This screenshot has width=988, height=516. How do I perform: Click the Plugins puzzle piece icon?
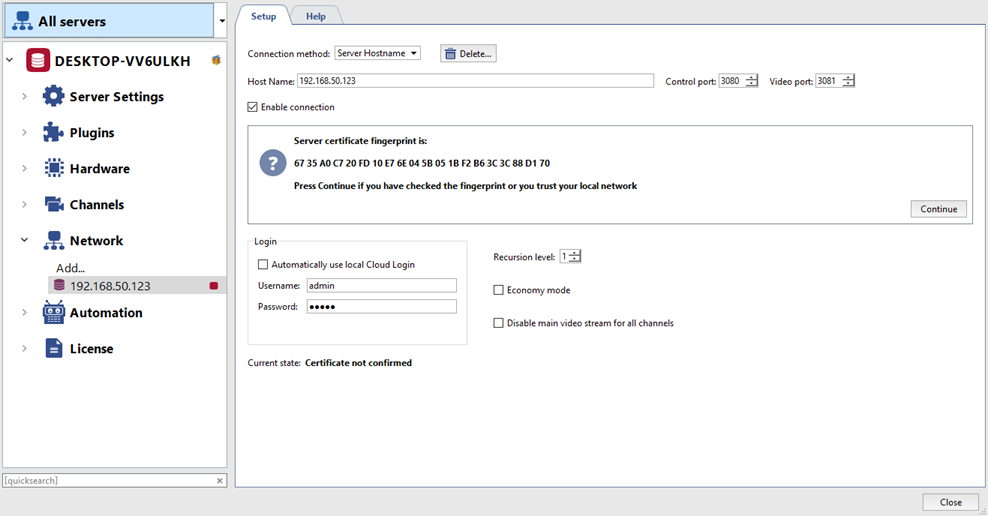[x=53, y=133]
